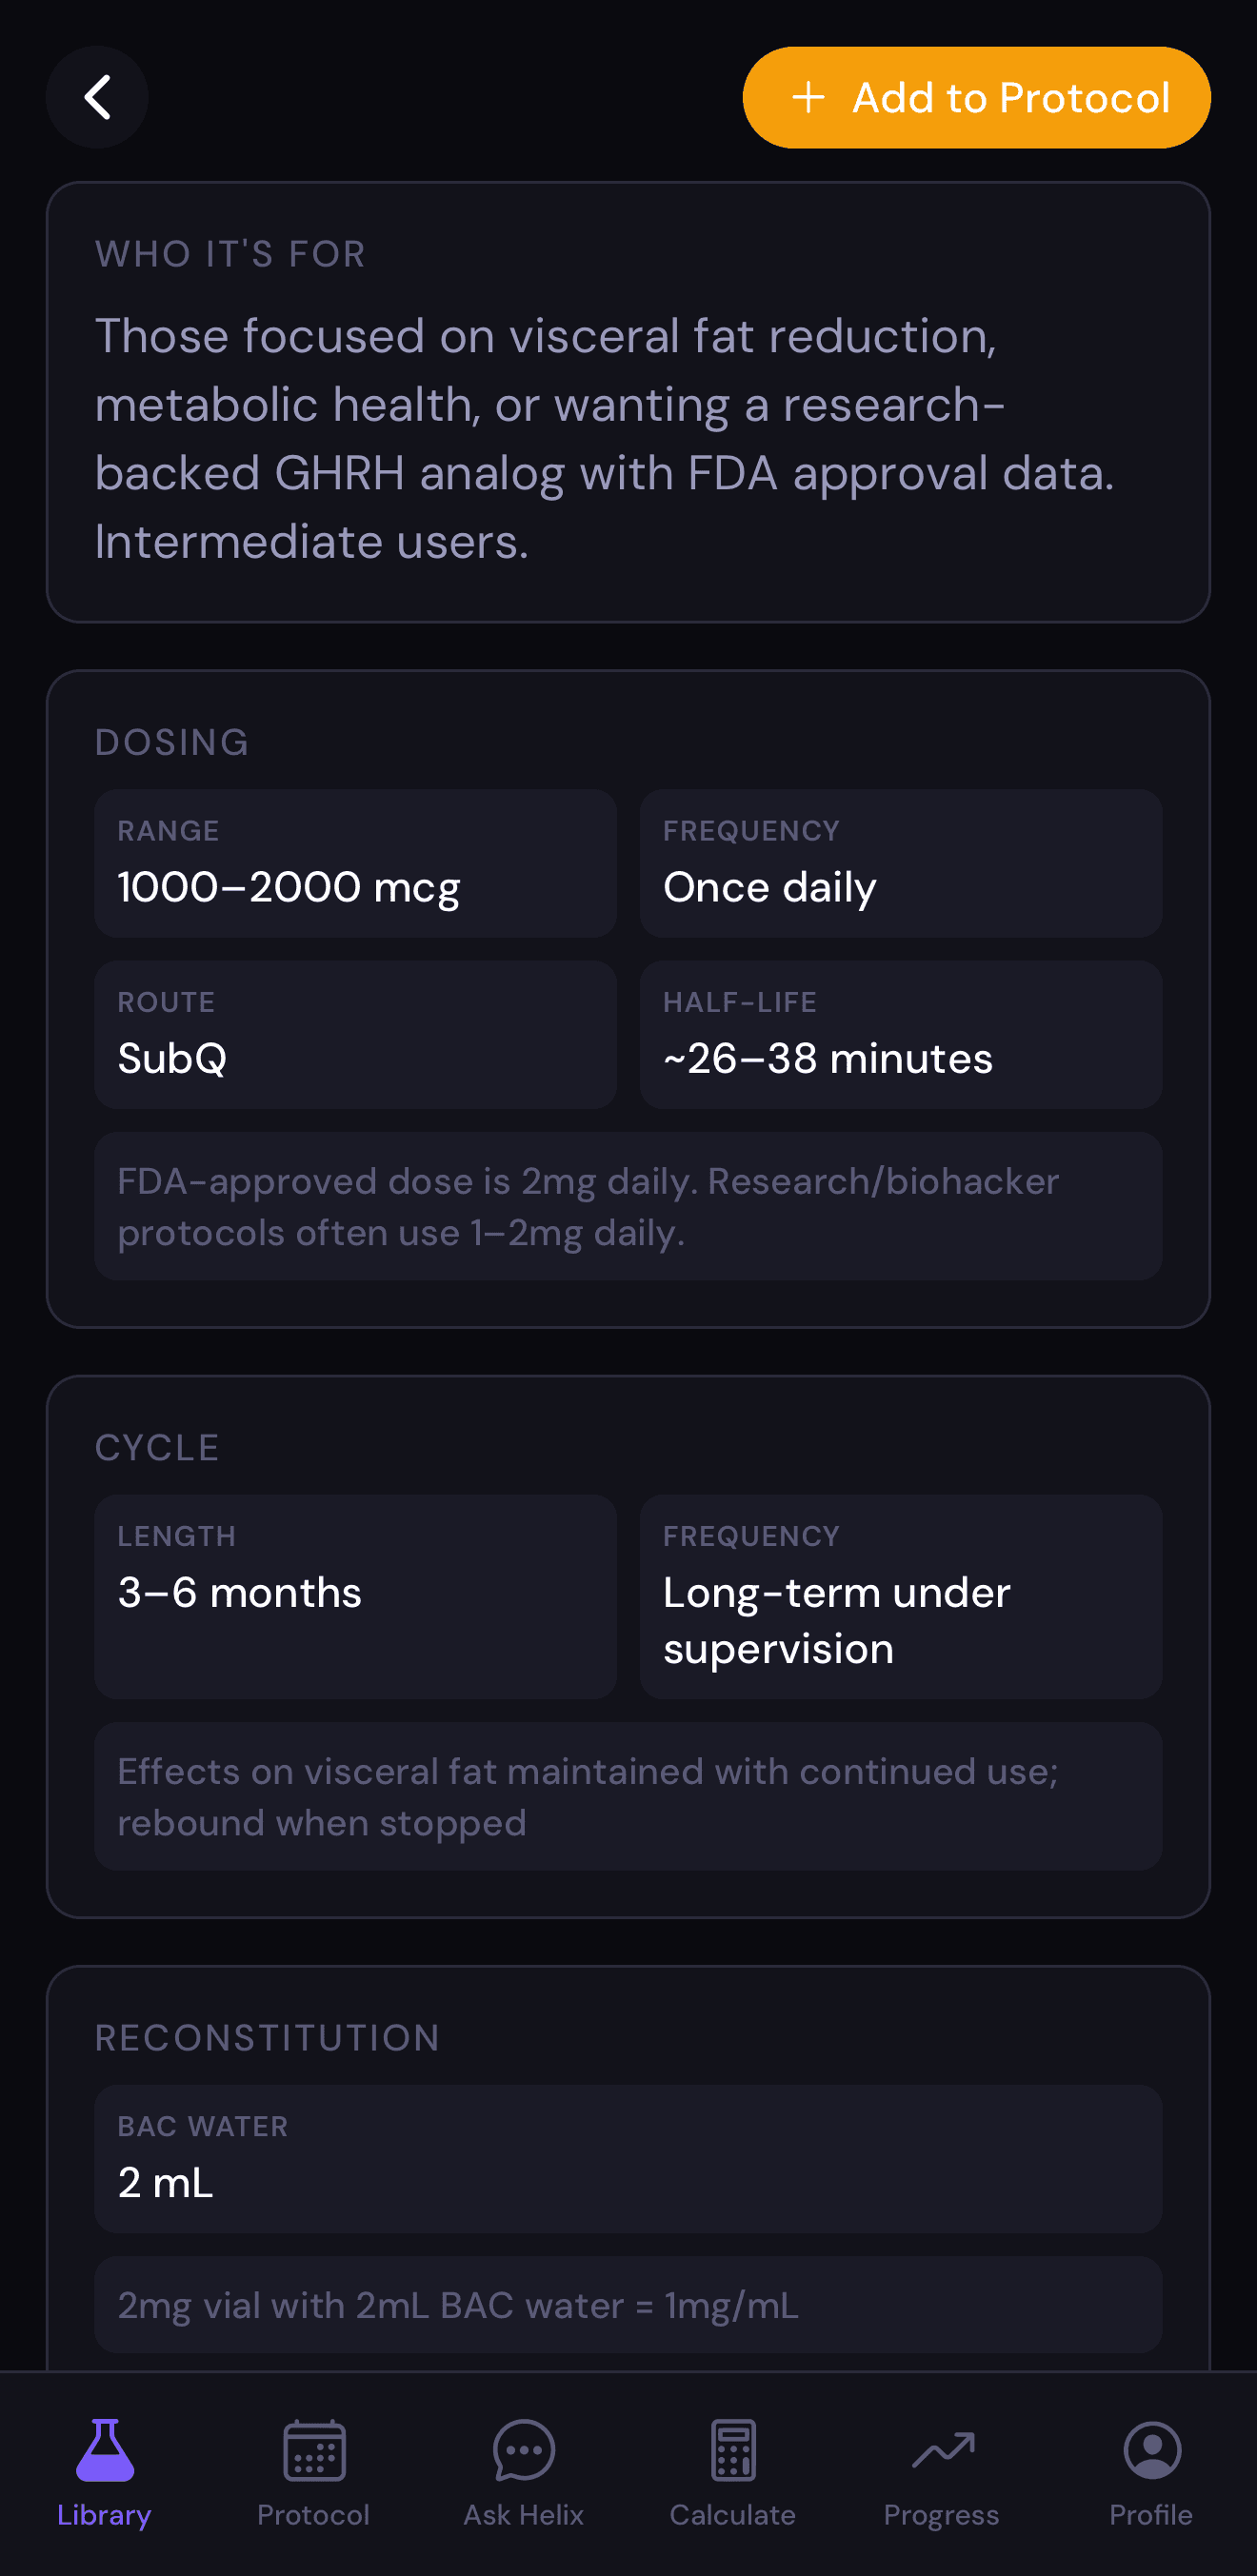1257x2576 pixels.
Task: Open the Calculate calculator icon
Action: coord(733,2450)
